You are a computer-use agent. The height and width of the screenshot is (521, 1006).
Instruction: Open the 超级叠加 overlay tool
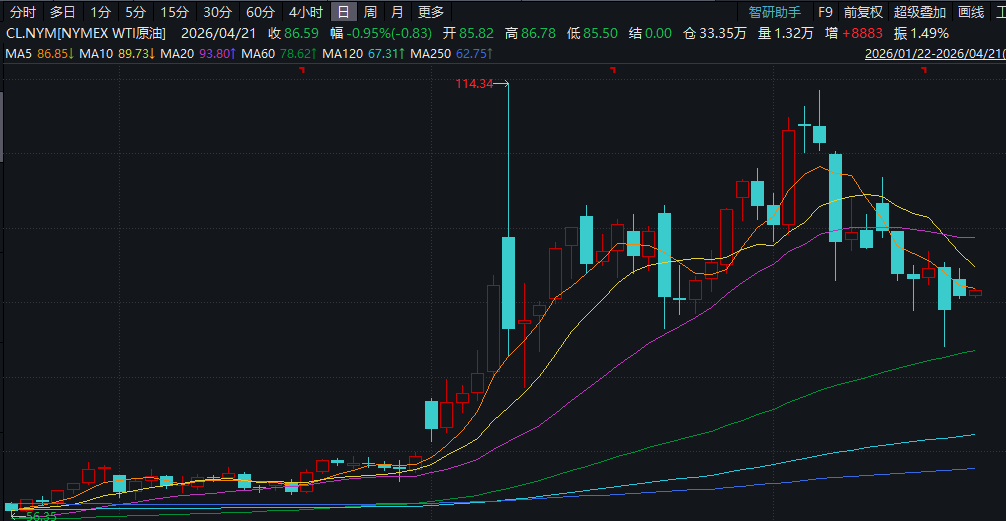click(920, 12)
